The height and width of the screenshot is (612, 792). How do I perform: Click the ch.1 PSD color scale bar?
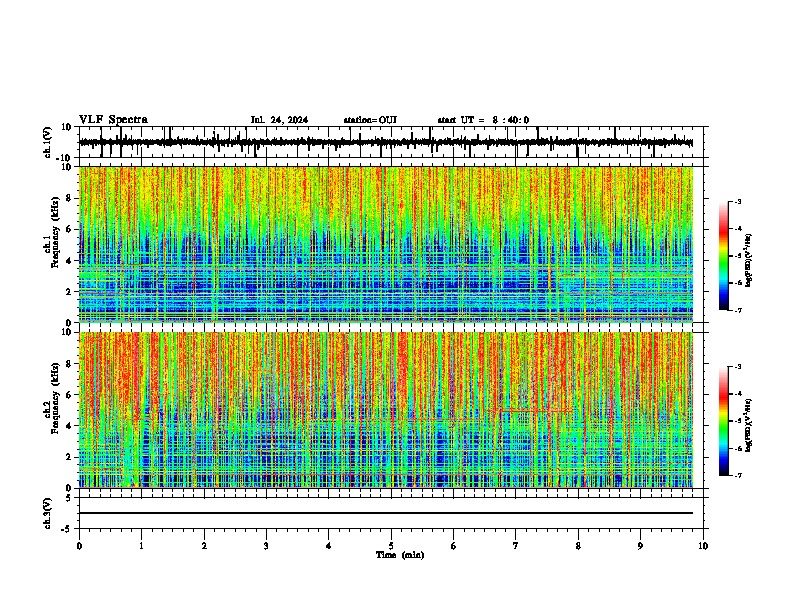point(723,256)
